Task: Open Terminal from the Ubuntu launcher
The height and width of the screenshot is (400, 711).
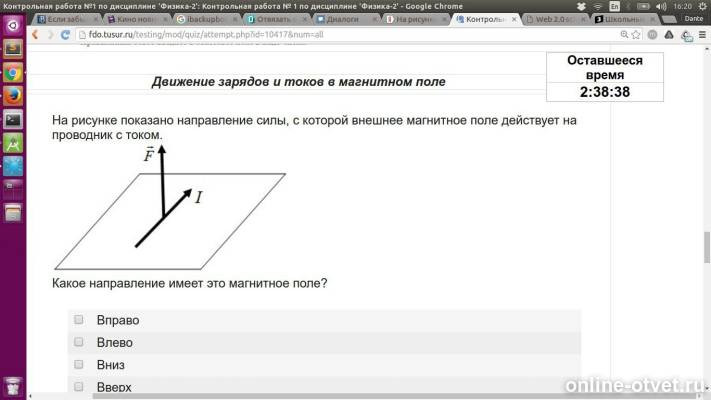Action: point(13,120)
